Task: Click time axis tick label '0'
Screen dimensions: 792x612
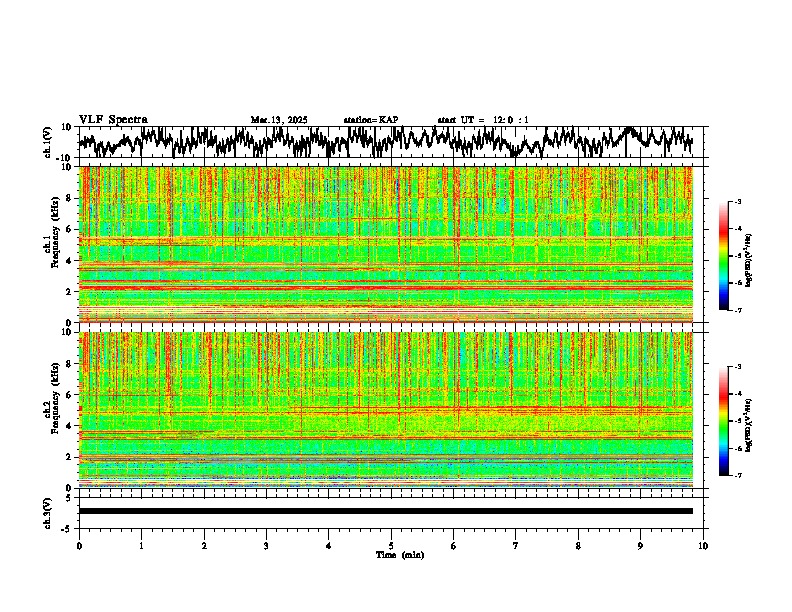Action: click(79, 546)
